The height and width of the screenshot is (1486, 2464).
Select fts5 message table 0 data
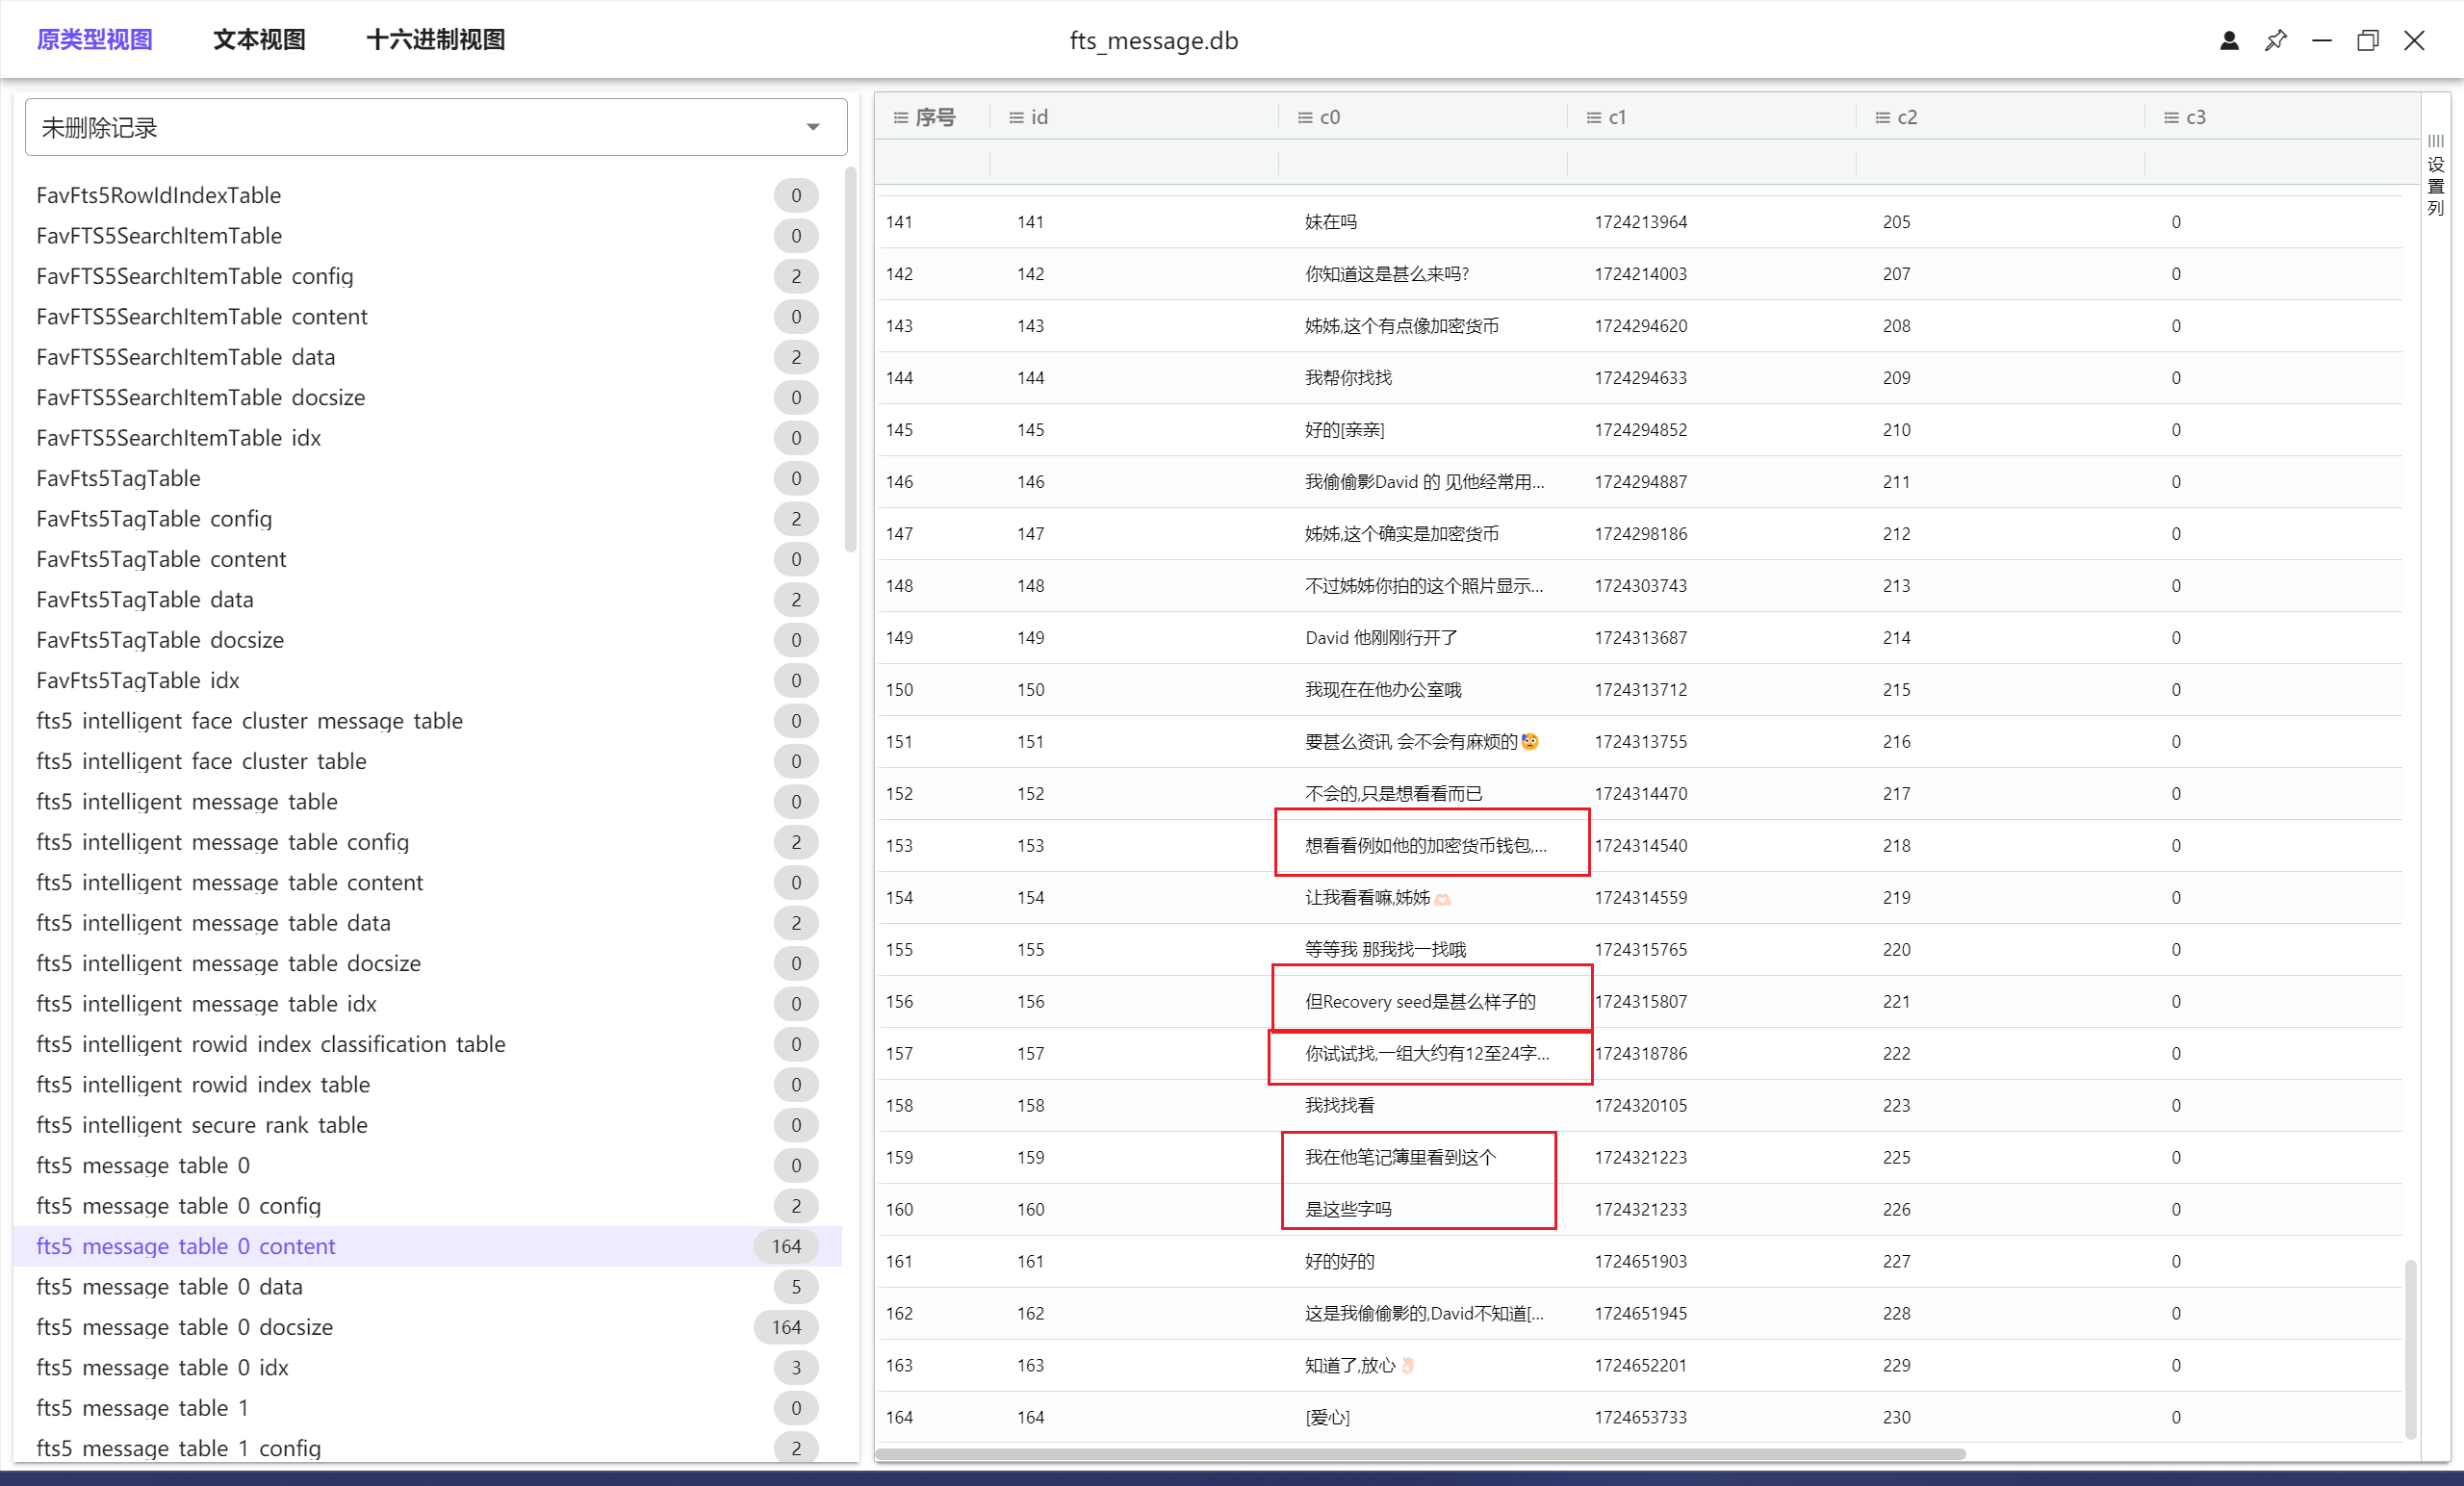[x=170, y=1287]
